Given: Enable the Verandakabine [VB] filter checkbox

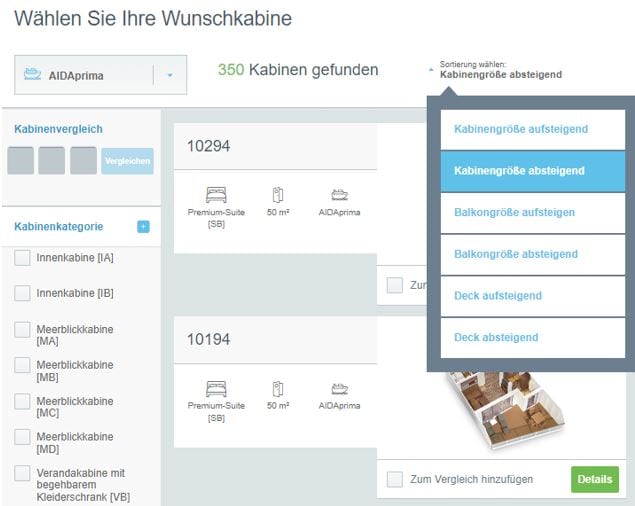Looking at the screenshot, I should click(x=22, y=473).
